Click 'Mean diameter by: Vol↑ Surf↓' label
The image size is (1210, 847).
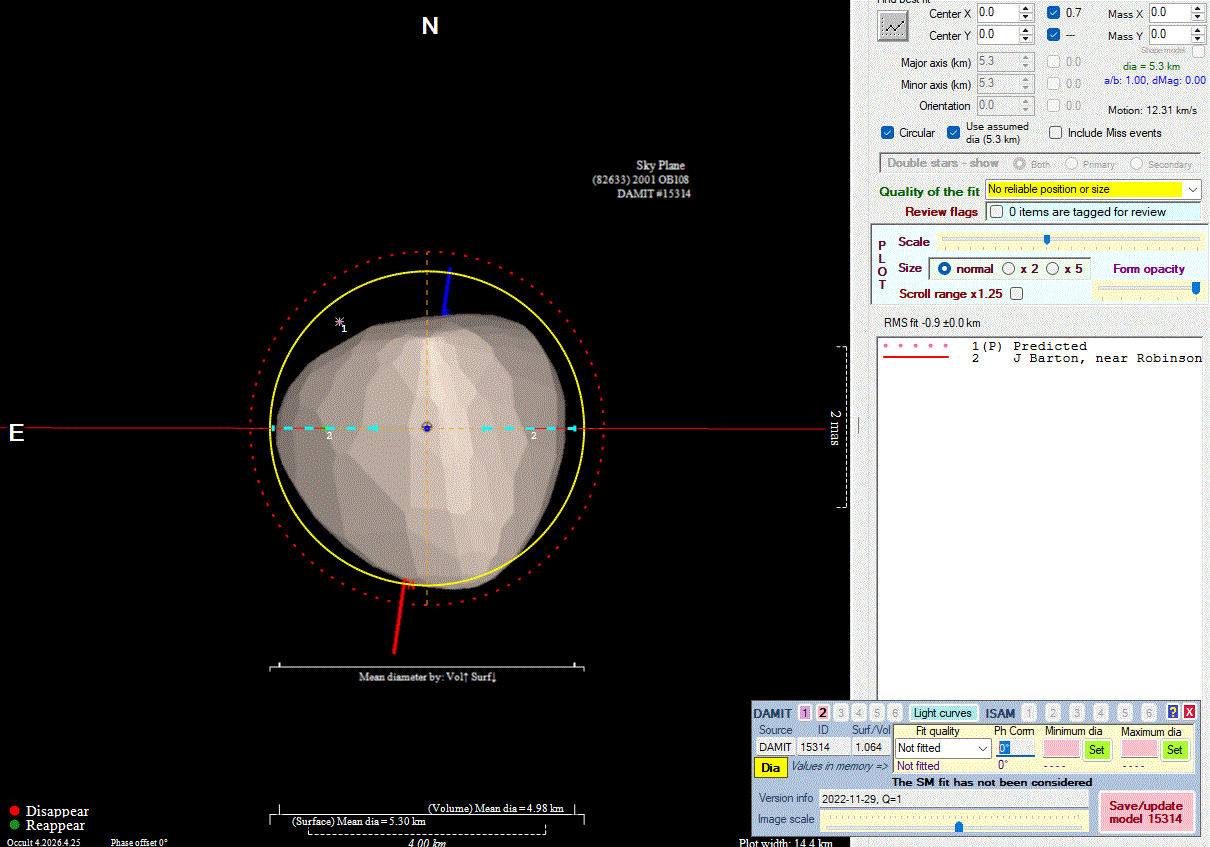point(428,677)
